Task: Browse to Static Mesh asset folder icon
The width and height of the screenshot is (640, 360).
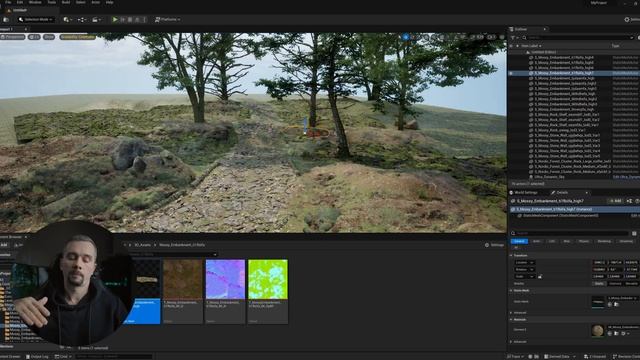Action: 616,304
